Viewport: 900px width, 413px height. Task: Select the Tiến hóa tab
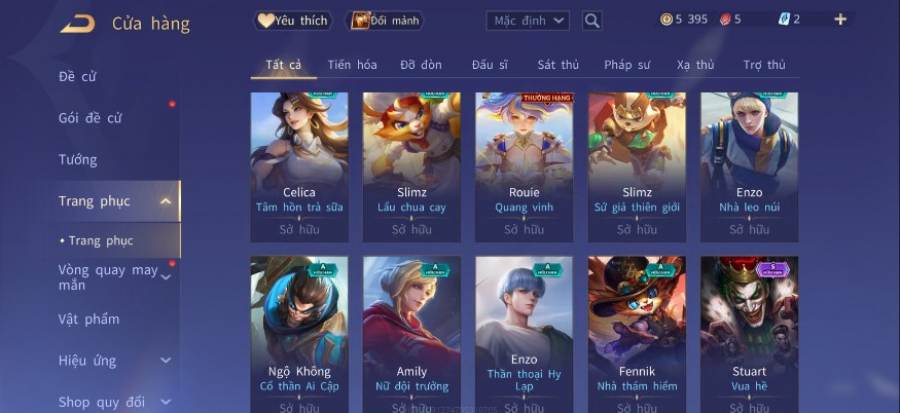tap(352, 65)
